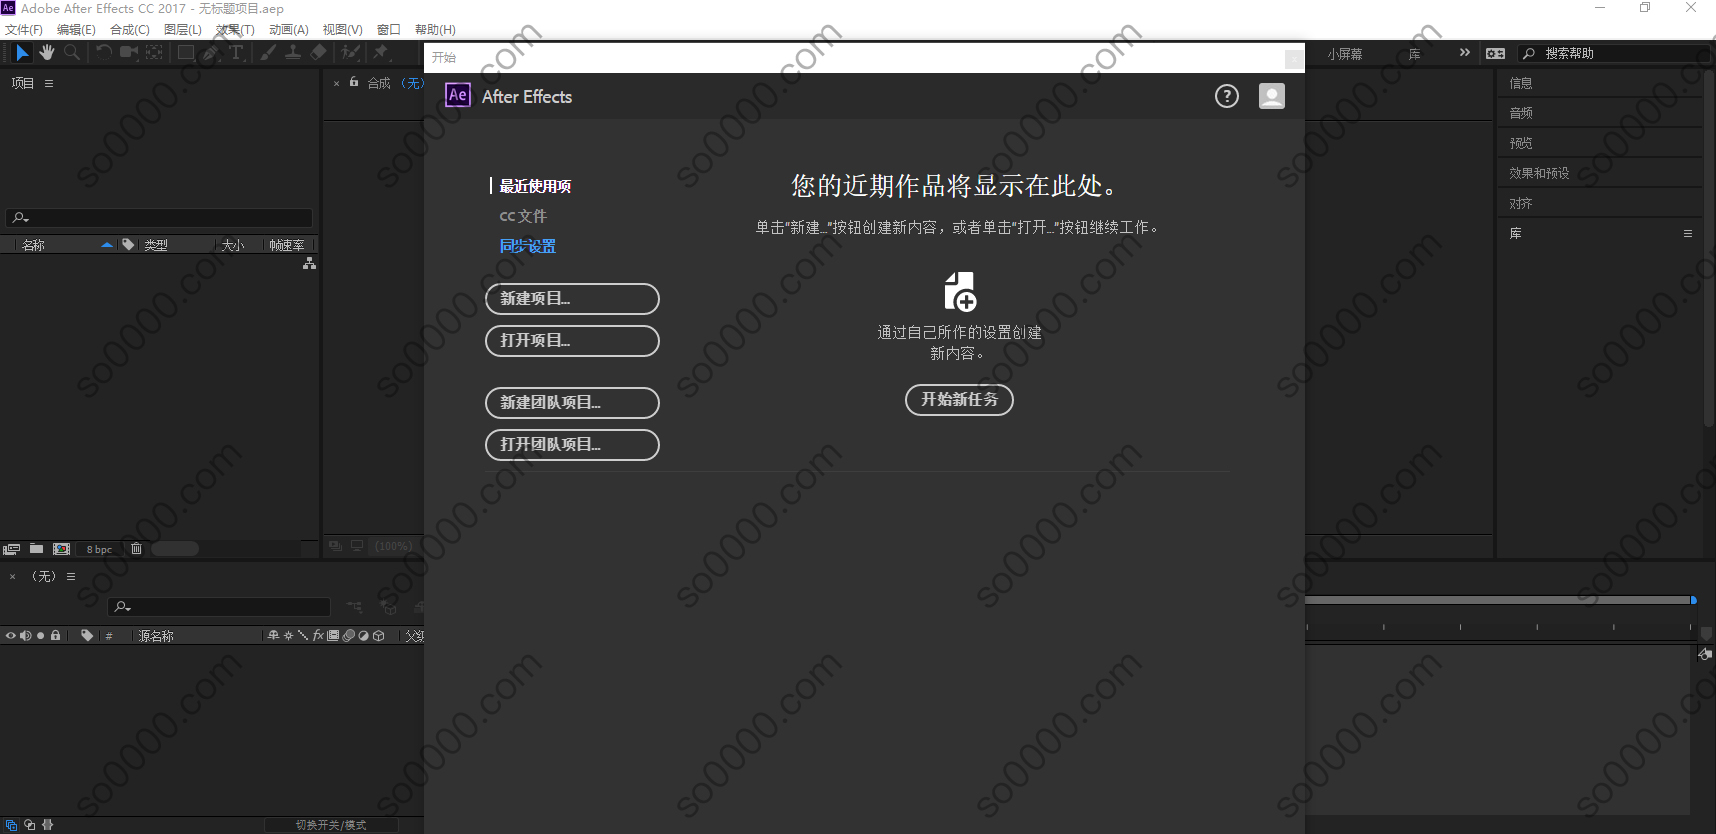
Task: Open the 同步设置 link
Action: click(x=528, y=246)
